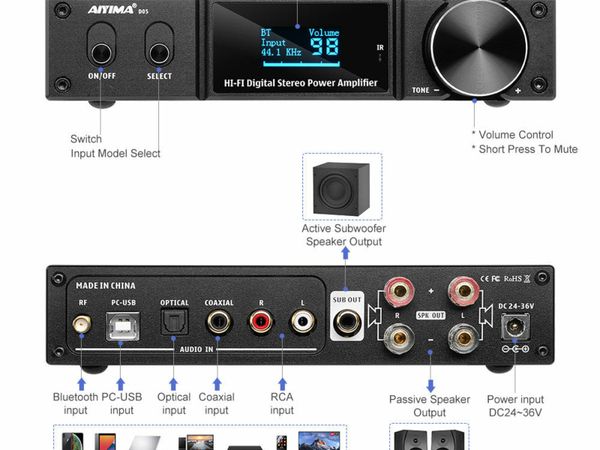
Task: Click the PC-USB port on rear panel
Action: [125, 323]
